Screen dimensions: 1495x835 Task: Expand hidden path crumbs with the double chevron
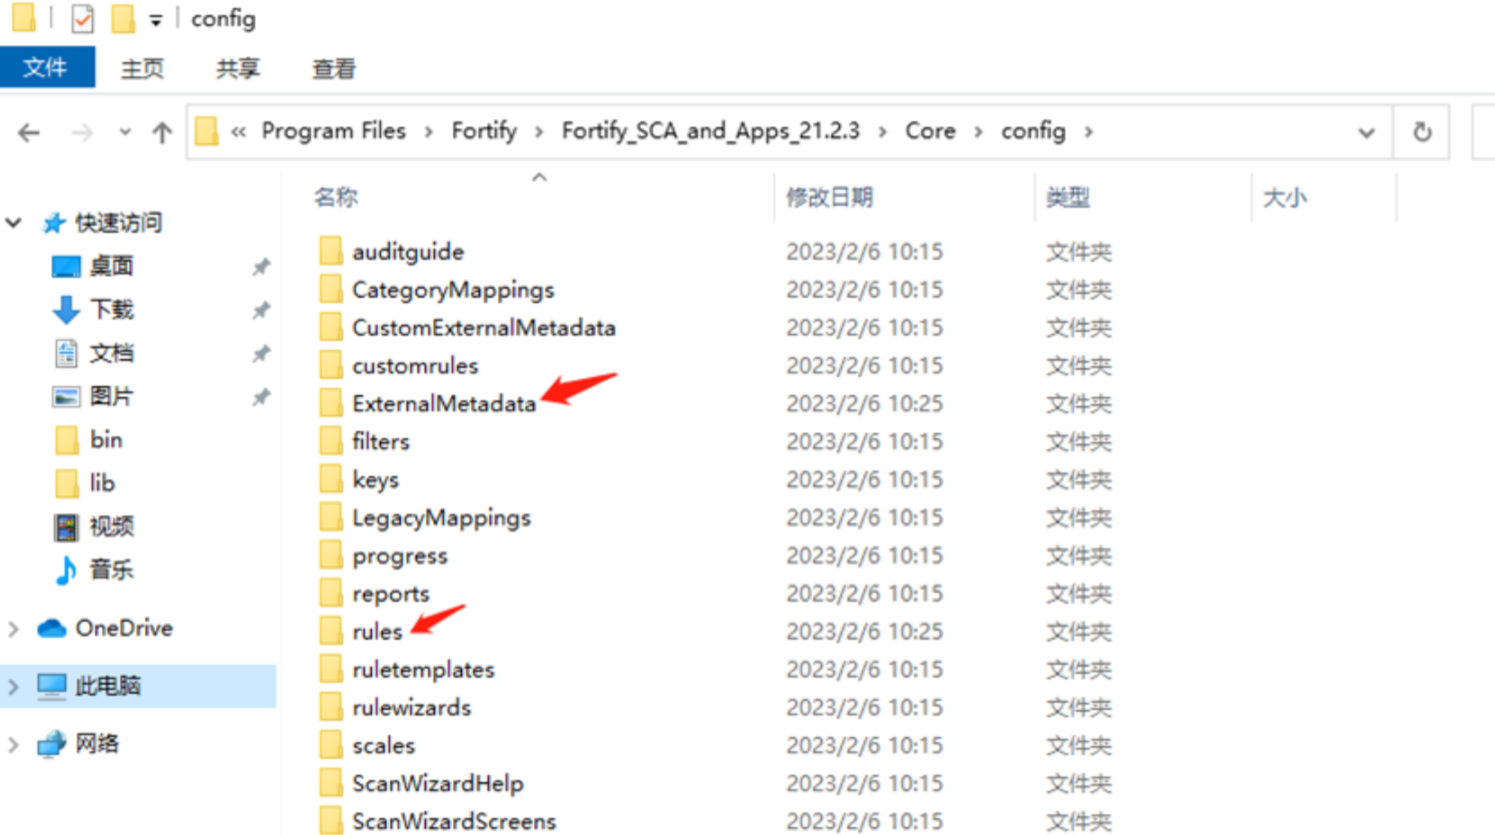tap(238, 131)
